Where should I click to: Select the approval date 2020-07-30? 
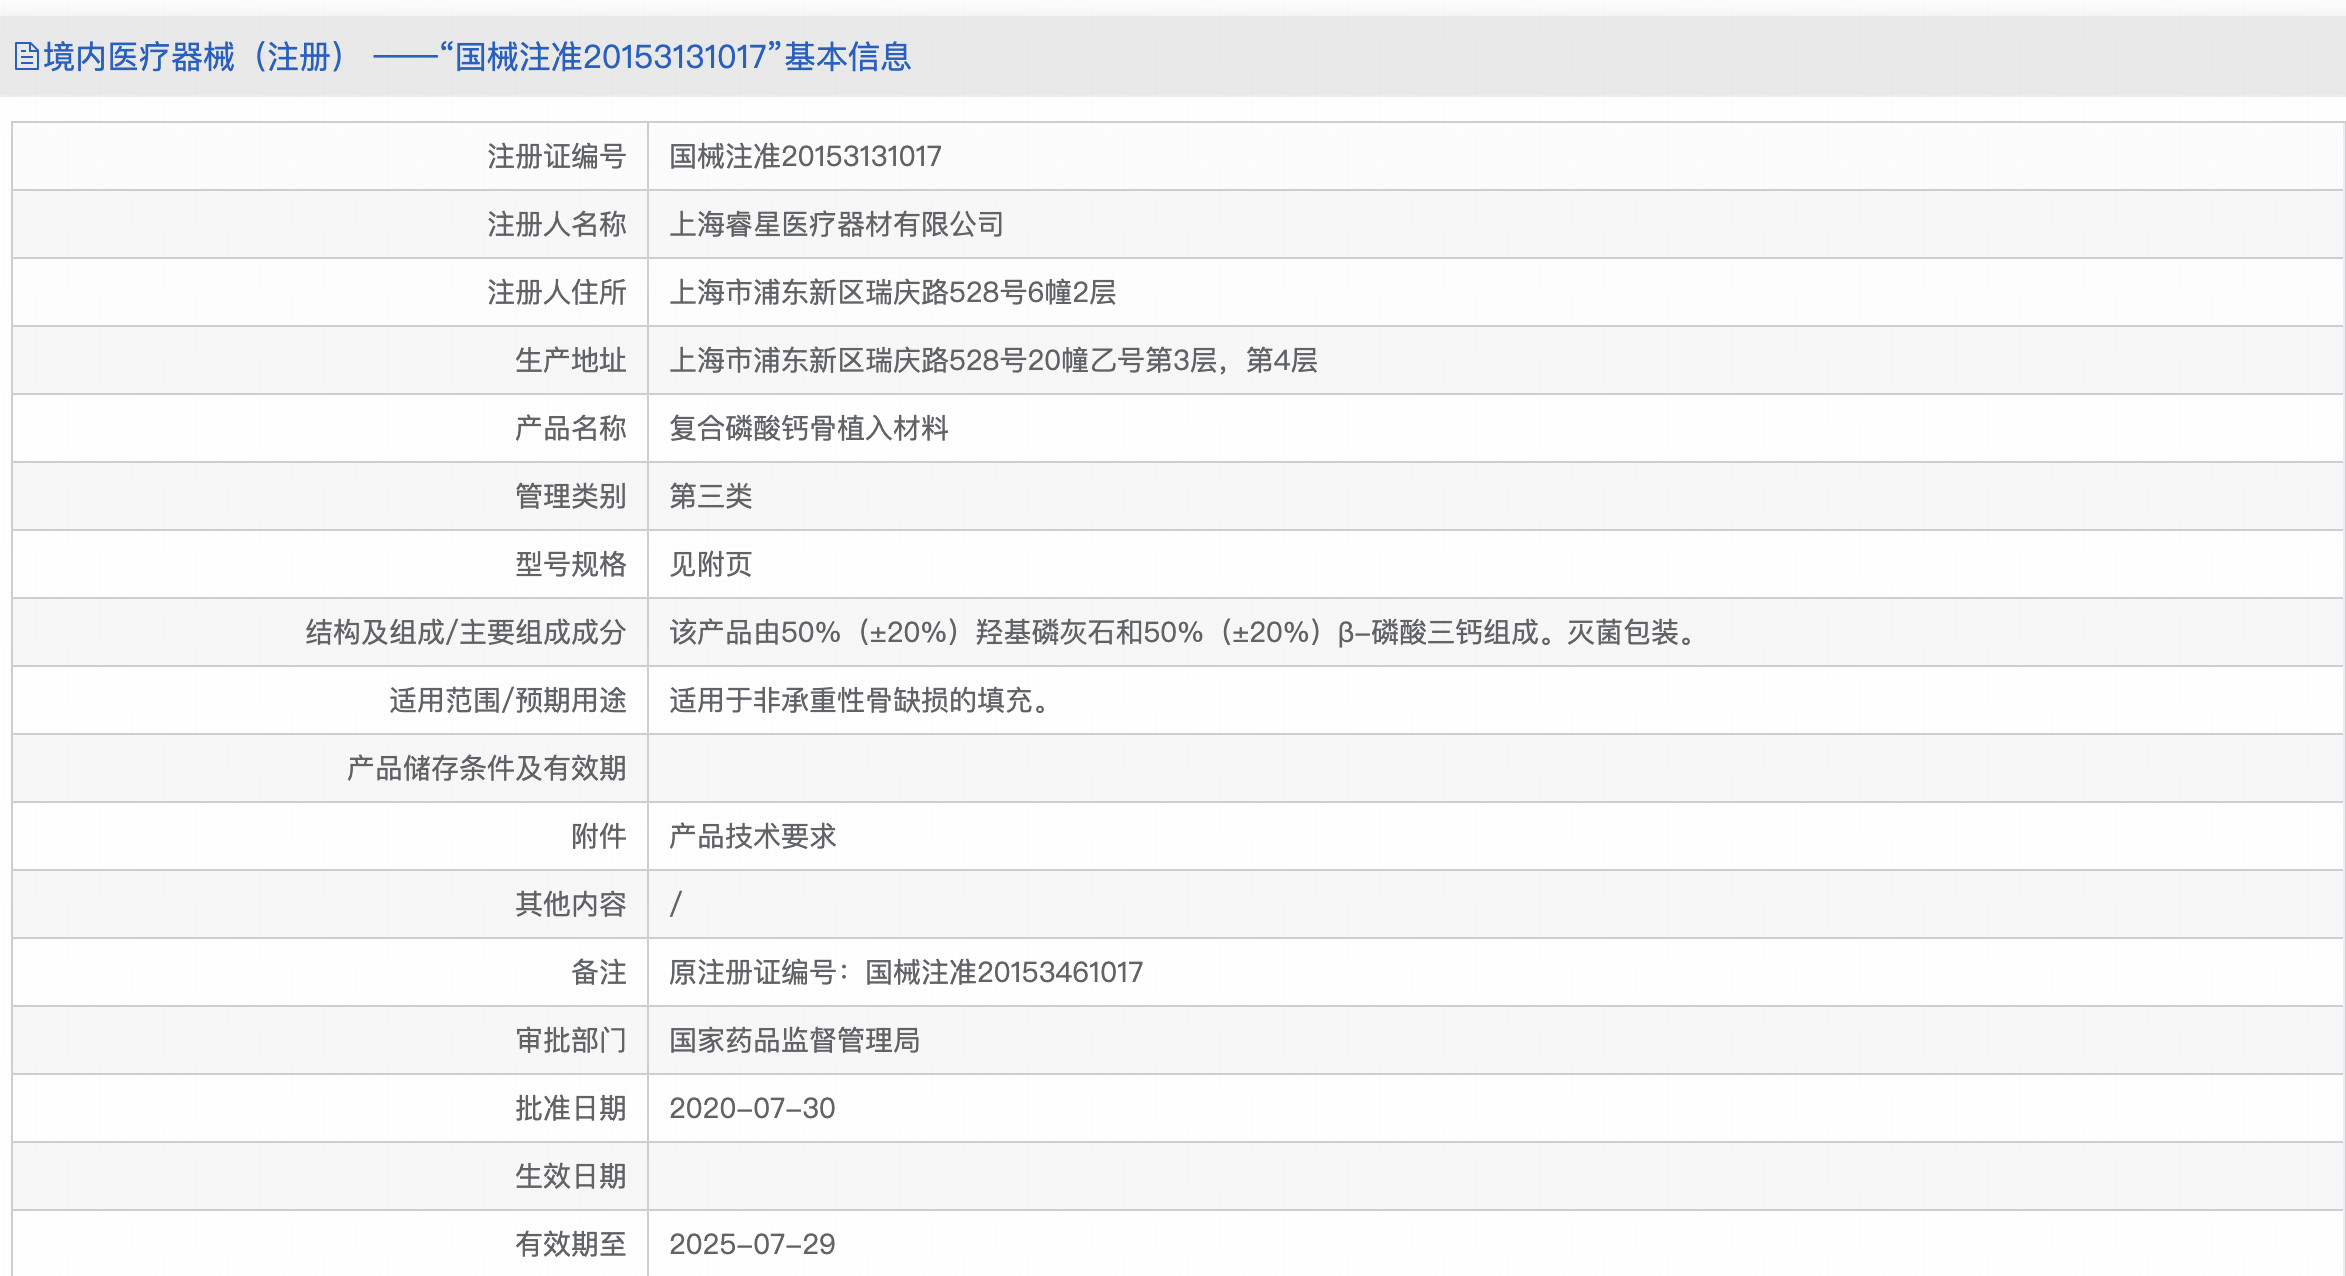coord(752,1108)
